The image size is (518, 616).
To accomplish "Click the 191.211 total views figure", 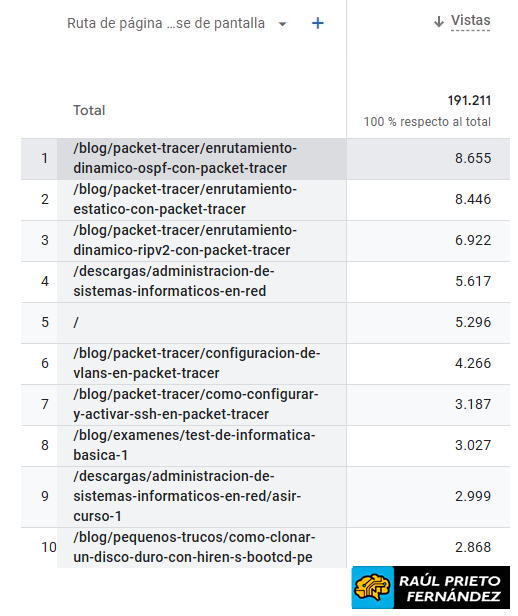I will [x=469, y=101].
